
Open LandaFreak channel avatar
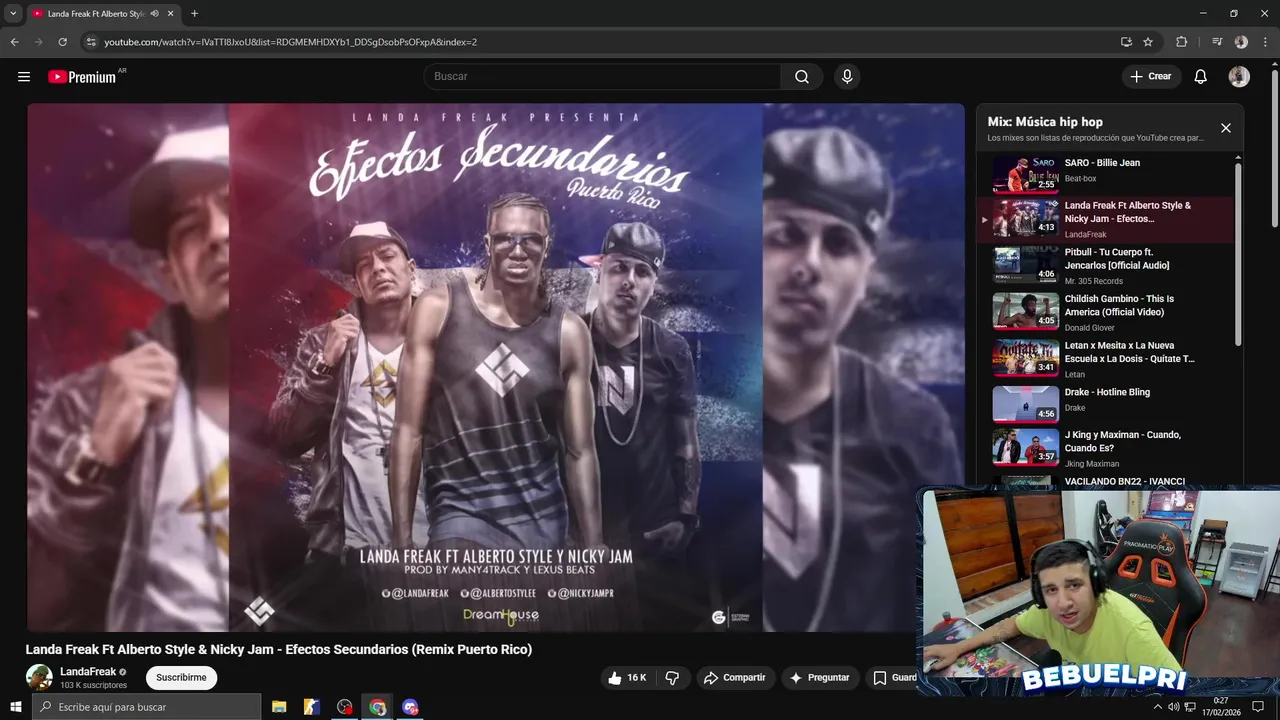pos(39,677)
